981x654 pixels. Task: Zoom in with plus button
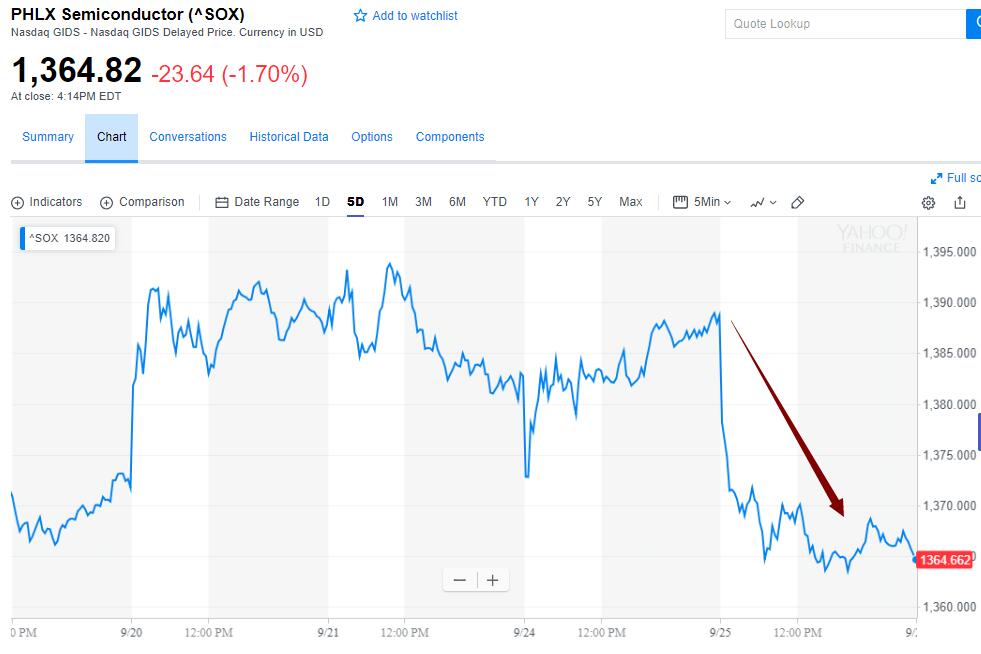click(x=492, y=580)
